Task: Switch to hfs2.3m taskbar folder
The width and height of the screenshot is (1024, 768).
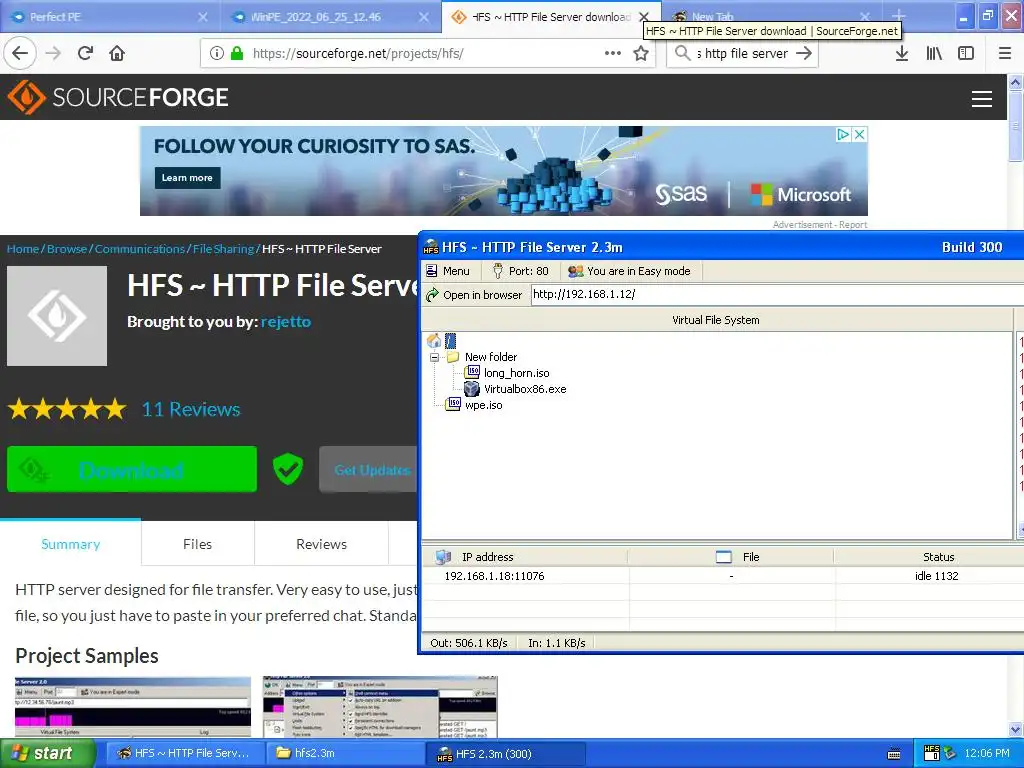Action: (x=344, y=753)
